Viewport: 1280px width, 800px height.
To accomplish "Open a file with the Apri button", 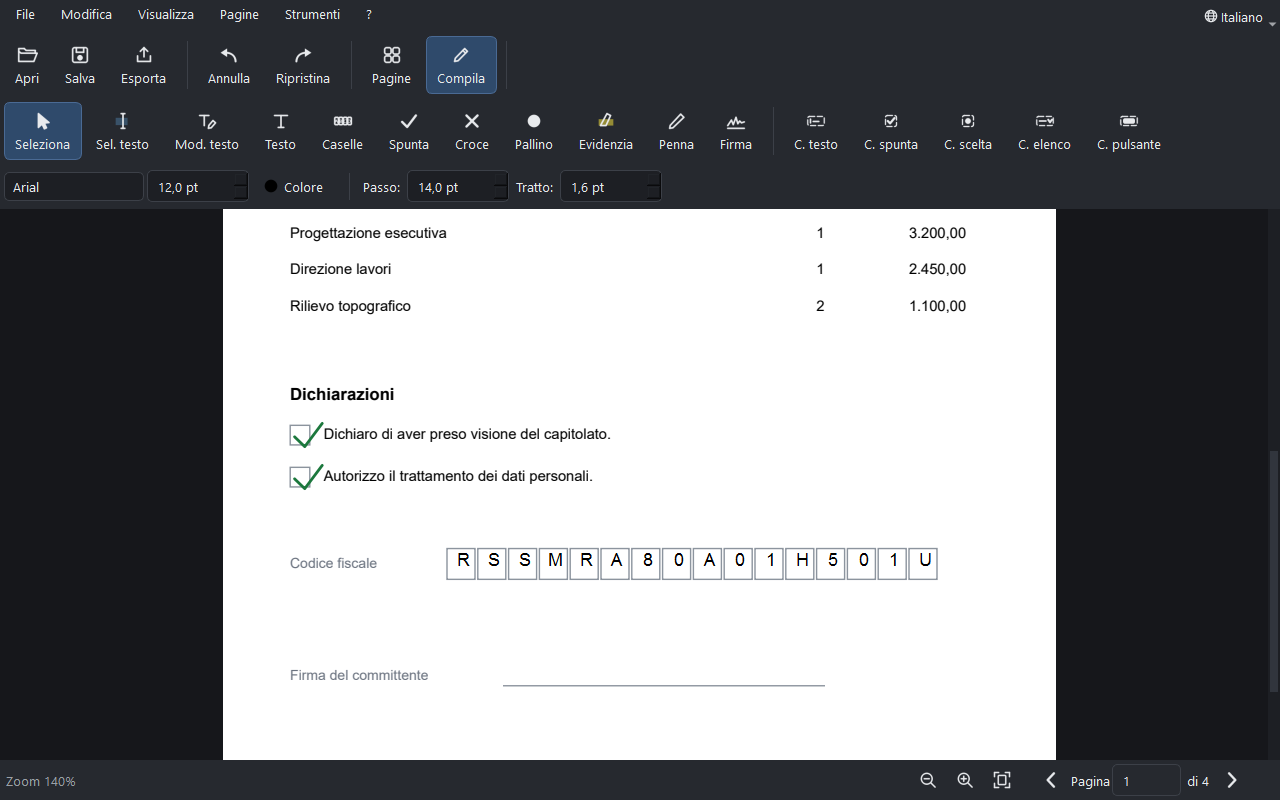I will [27, 65].
